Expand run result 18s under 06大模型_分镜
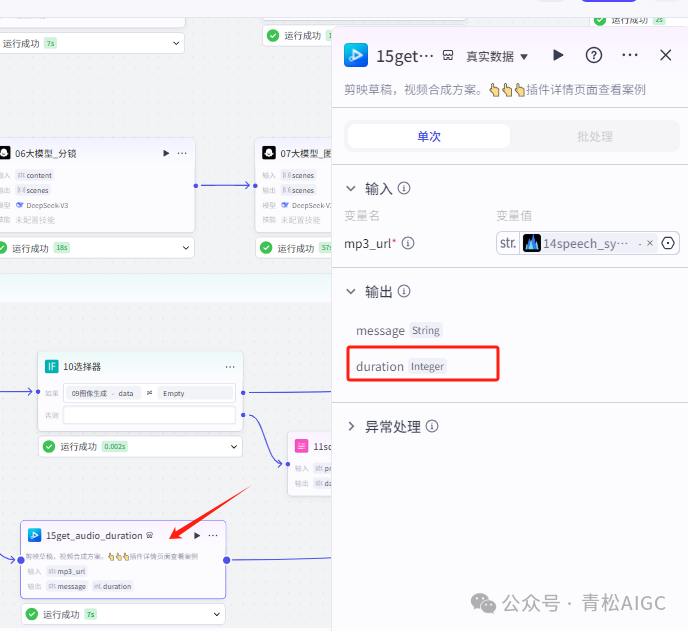The image size is (688, 631). (186, 248)
